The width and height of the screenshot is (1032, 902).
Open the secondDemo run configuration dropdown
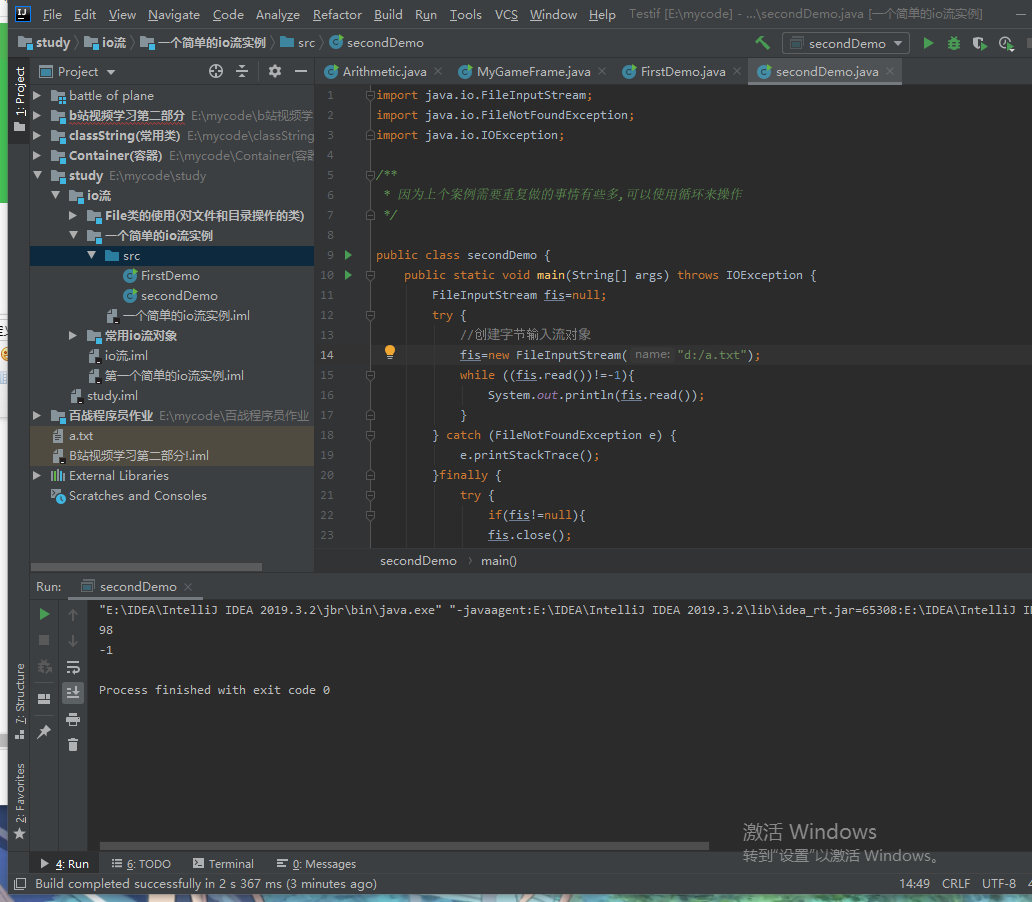click(846, 43)
